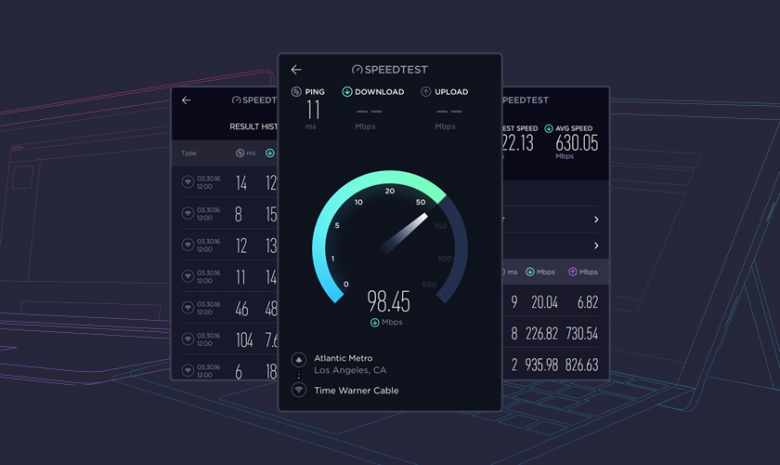Click the server icon next to Atlantic Metro
Screen dimensions: 780x465
pyautogui.click(x=298, y=359)
